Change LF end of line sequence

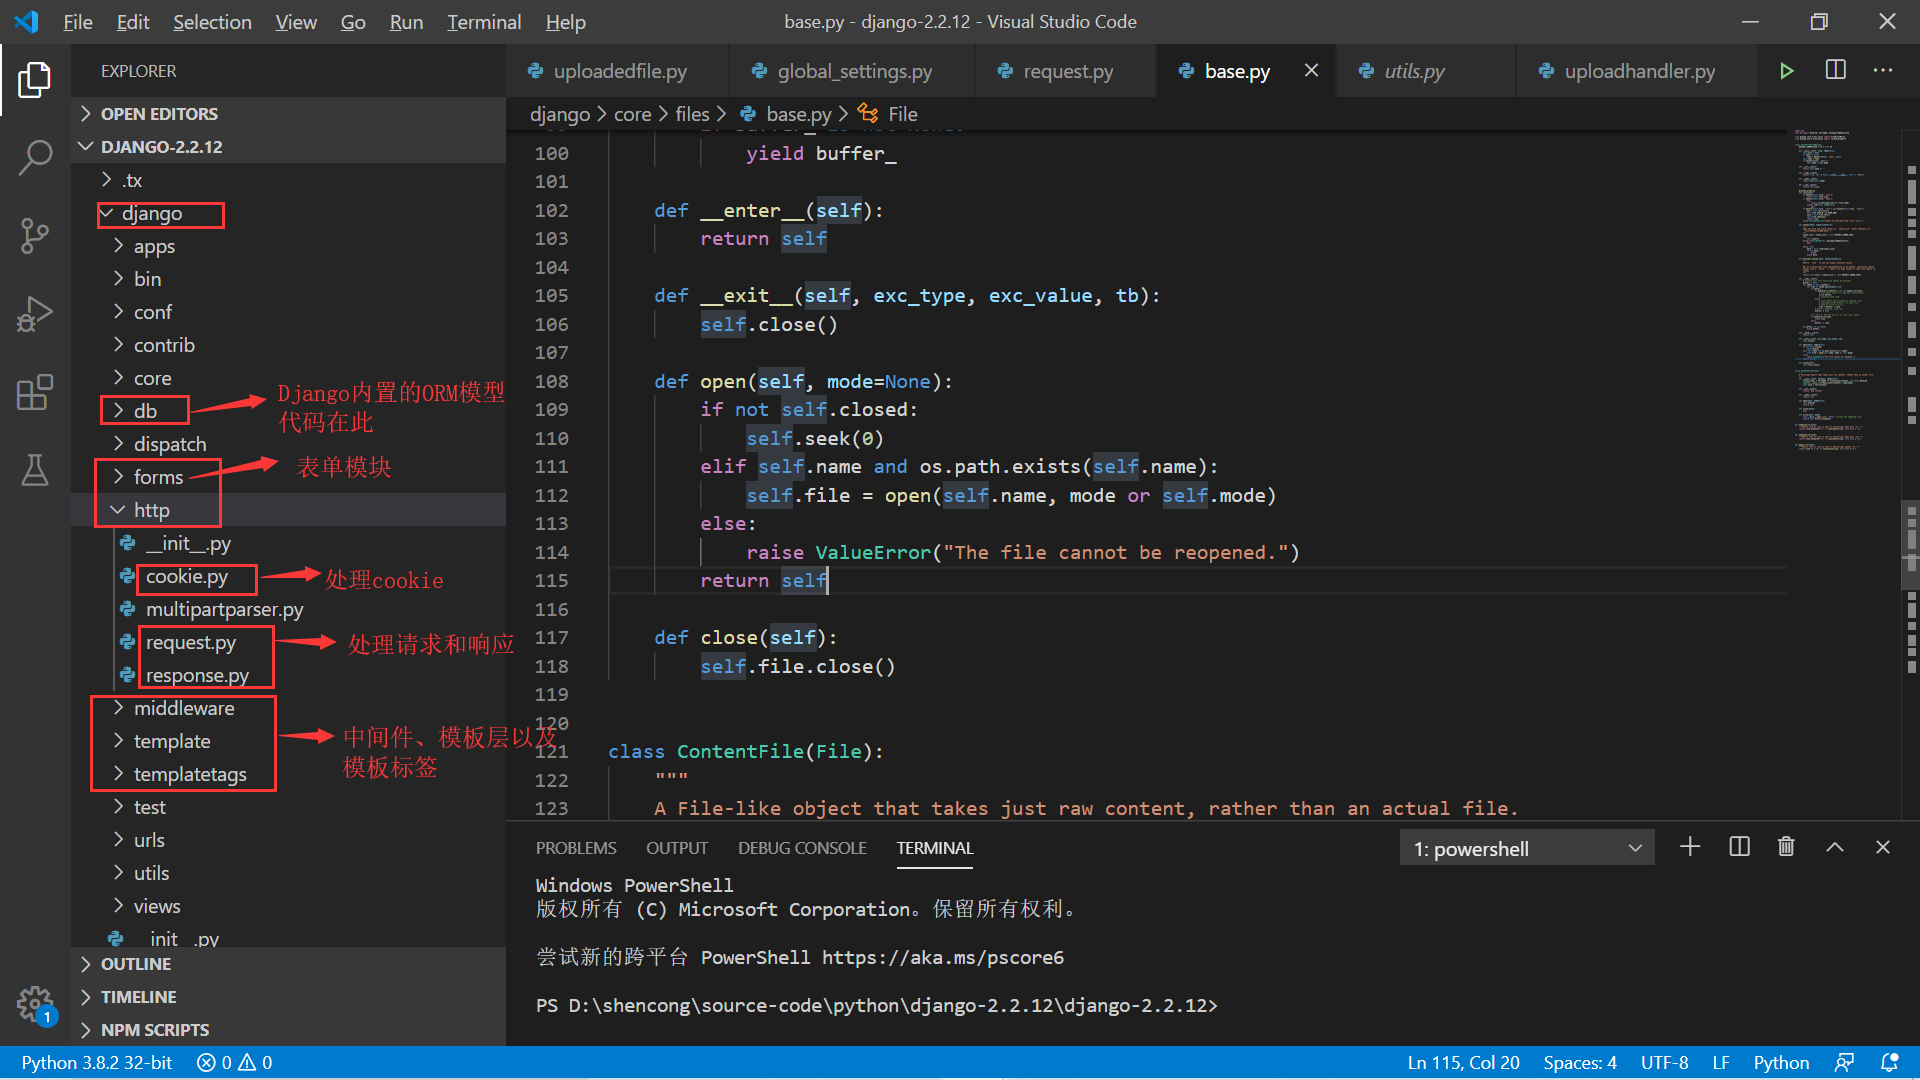(x=1721, y=1062)
